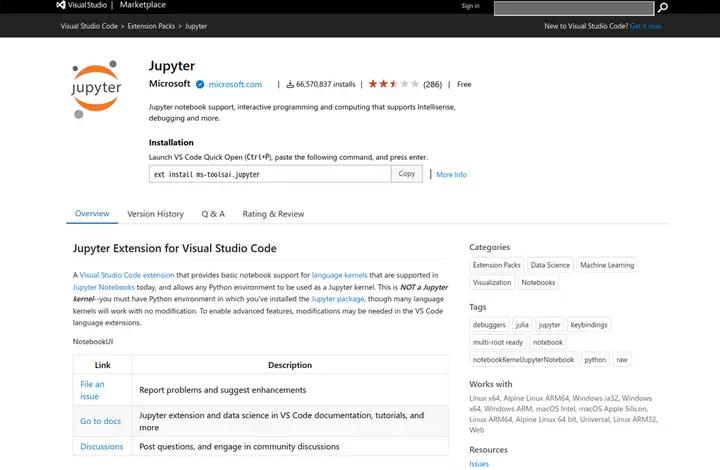The width and height of the screenshot is (720, 470).
Task: Go to Visual Studio Code breadcrumb
Action: 89,26
